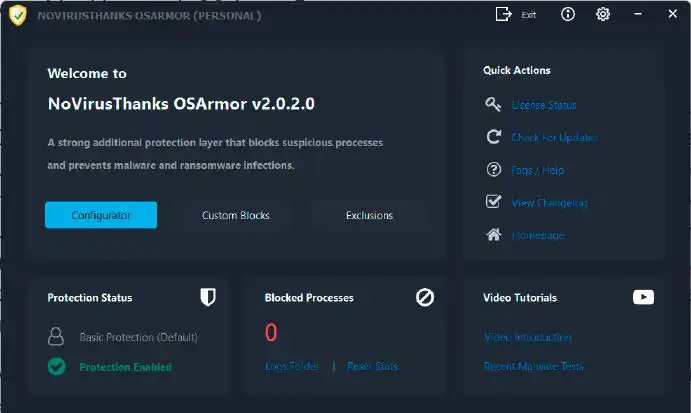Click the OSArmor shield logo in title bar
The height and width of the screenshot is (413, 691).
(x=18, y=15)
